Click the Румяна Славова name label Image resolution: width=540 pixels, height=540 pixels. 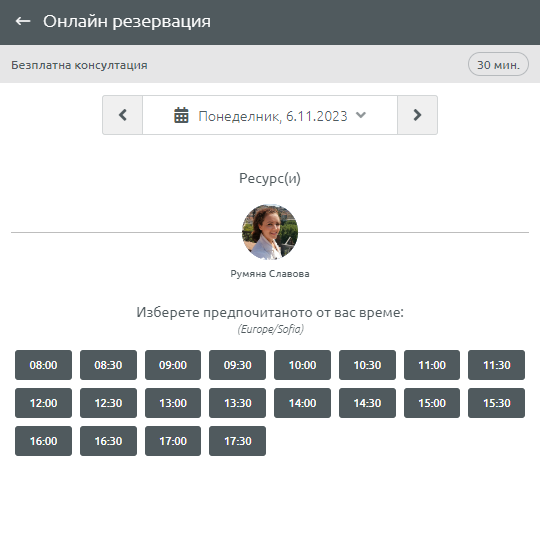pos(270,274)
